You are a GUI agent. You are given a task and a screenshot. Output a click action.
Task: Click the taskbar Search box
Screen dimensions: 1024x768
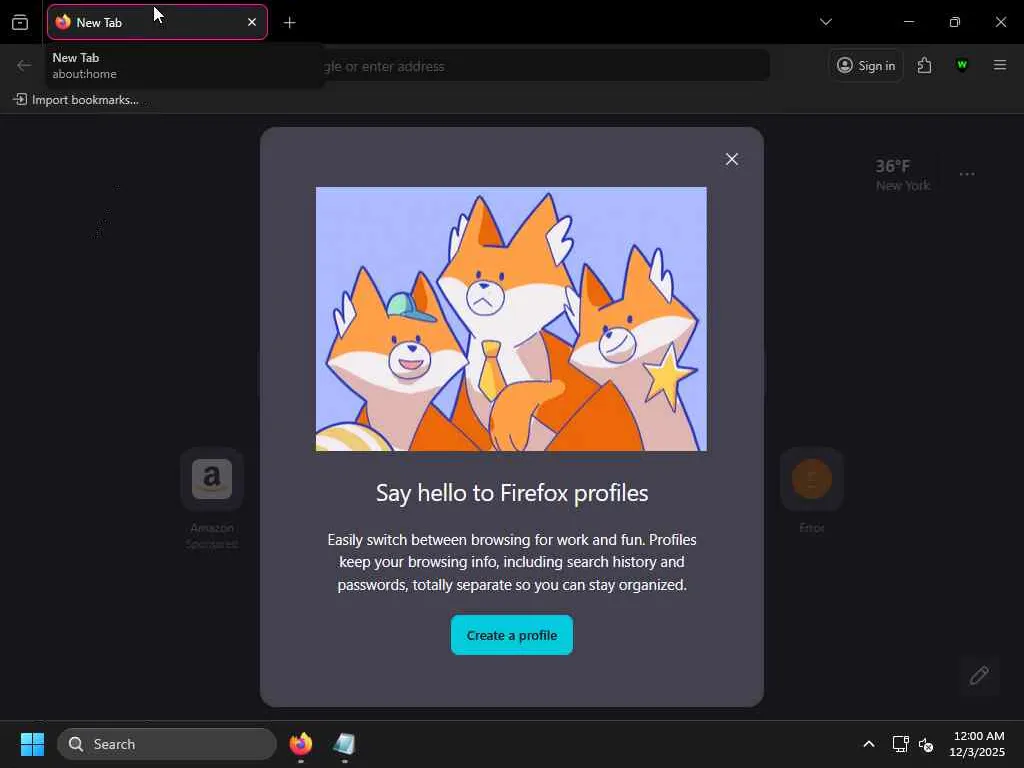click(167, 744)
